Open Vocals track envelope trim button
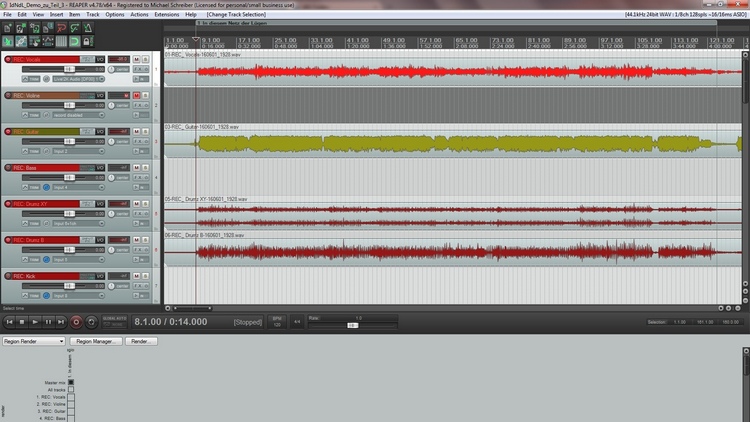The image size is (750, 422). click(x=31, y=79)
